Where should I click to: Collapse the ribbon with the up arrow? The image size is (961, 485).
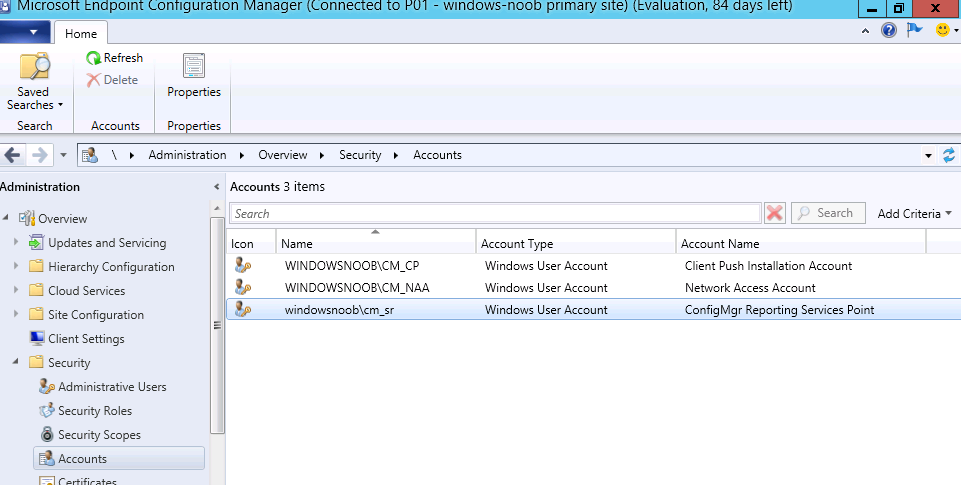coord(865,31)
